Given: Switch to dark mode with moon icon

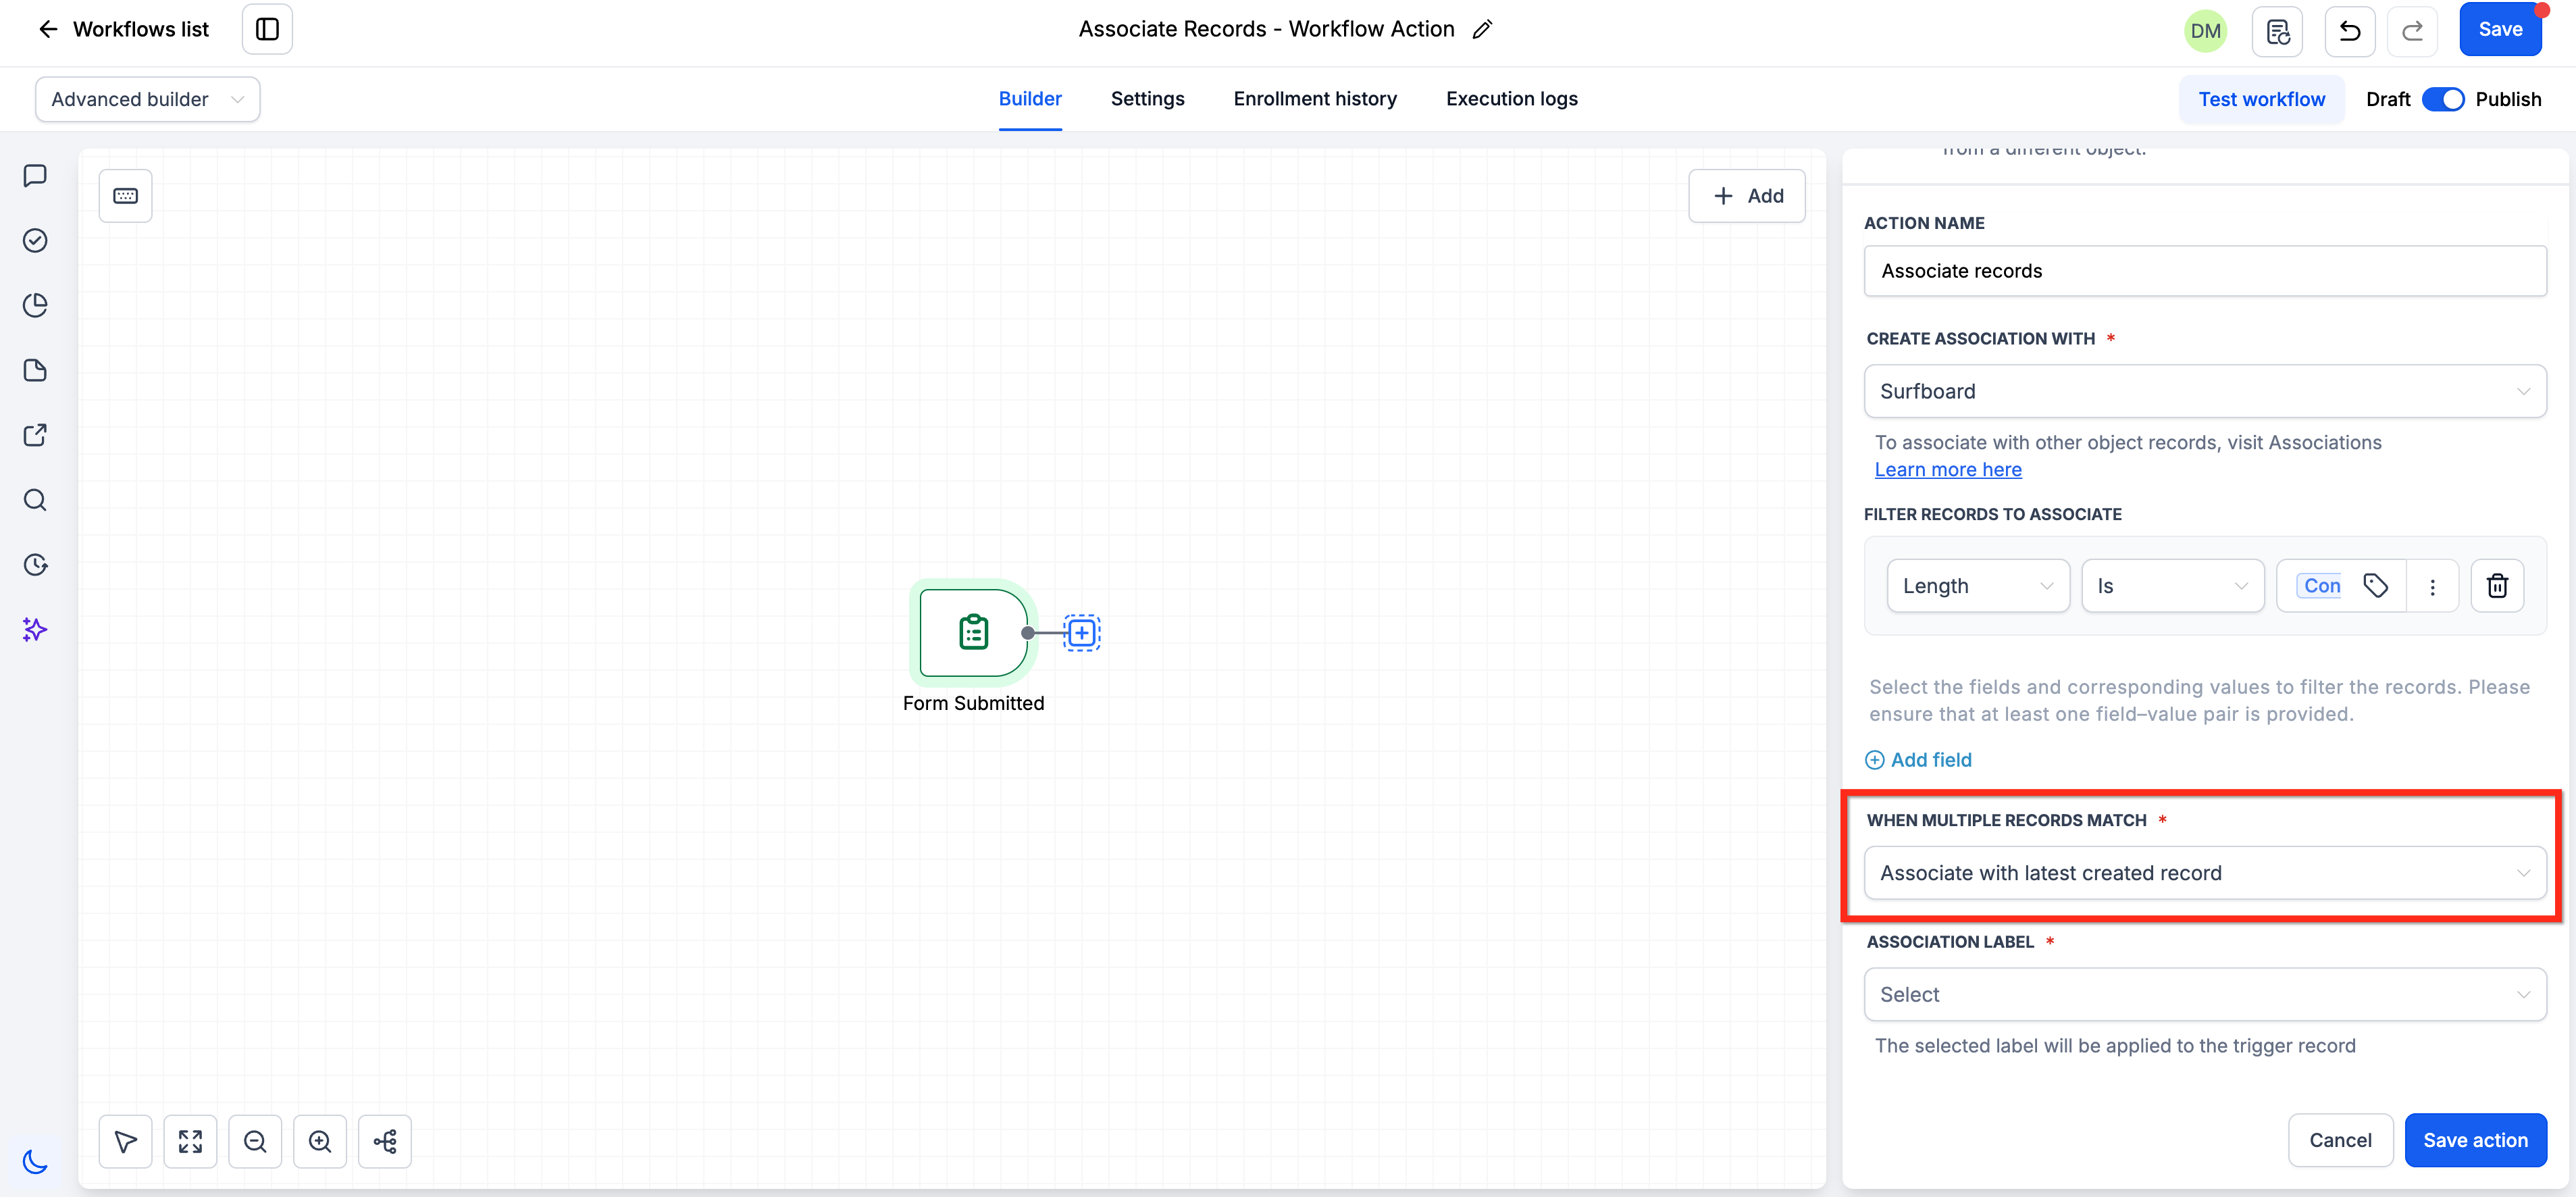Looking at the screenshot, I should pos(35,1161).
